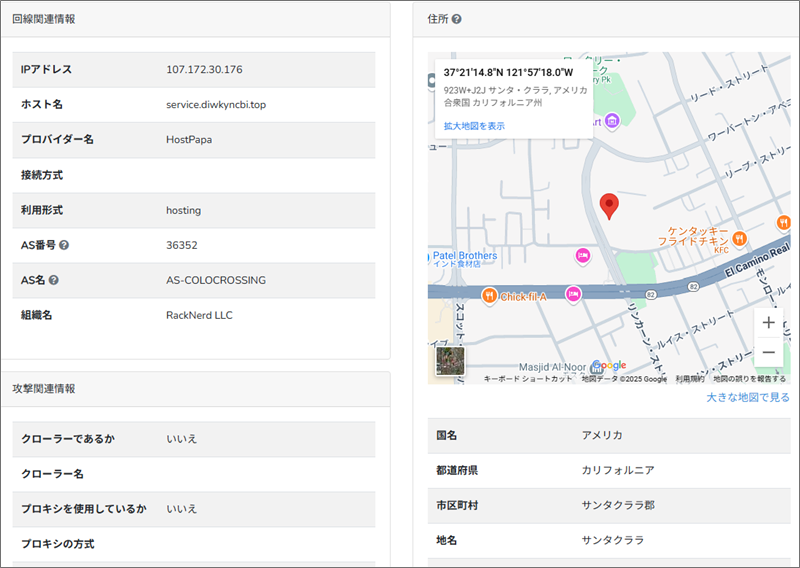Click 地図の誤りを報告する link
Screen dimensions: 800x568
pyautogui.click(x=748, y=379)
